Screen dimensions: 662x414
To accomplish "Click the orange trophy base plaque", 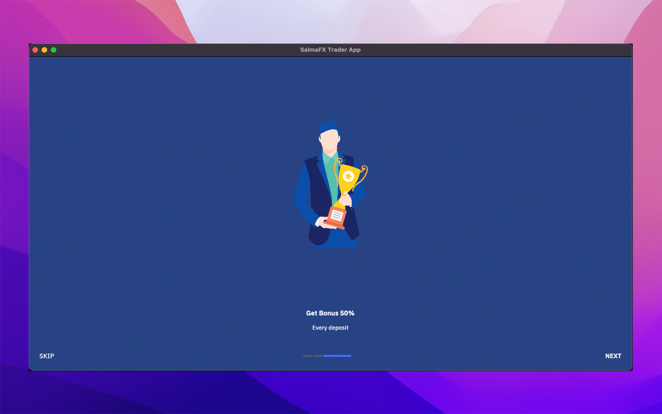I will pos(337,214).
